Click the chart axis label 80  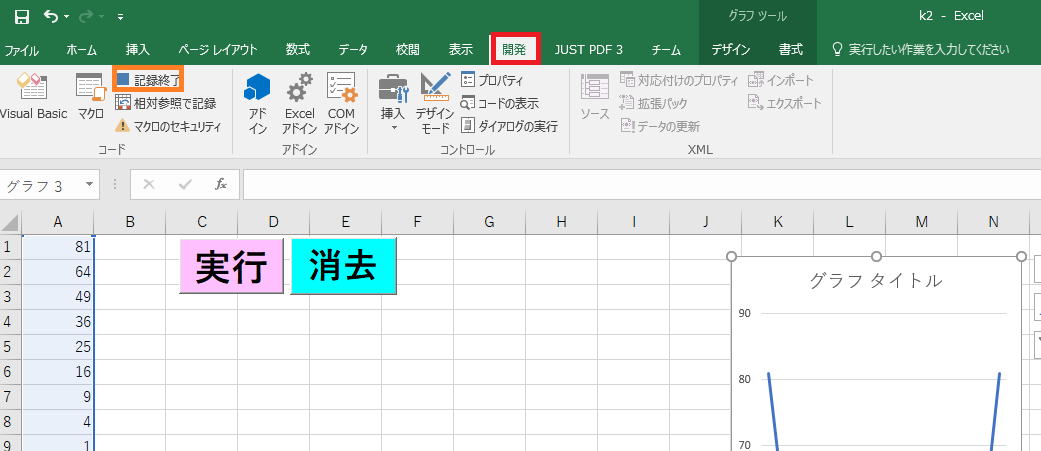[744, 379]
